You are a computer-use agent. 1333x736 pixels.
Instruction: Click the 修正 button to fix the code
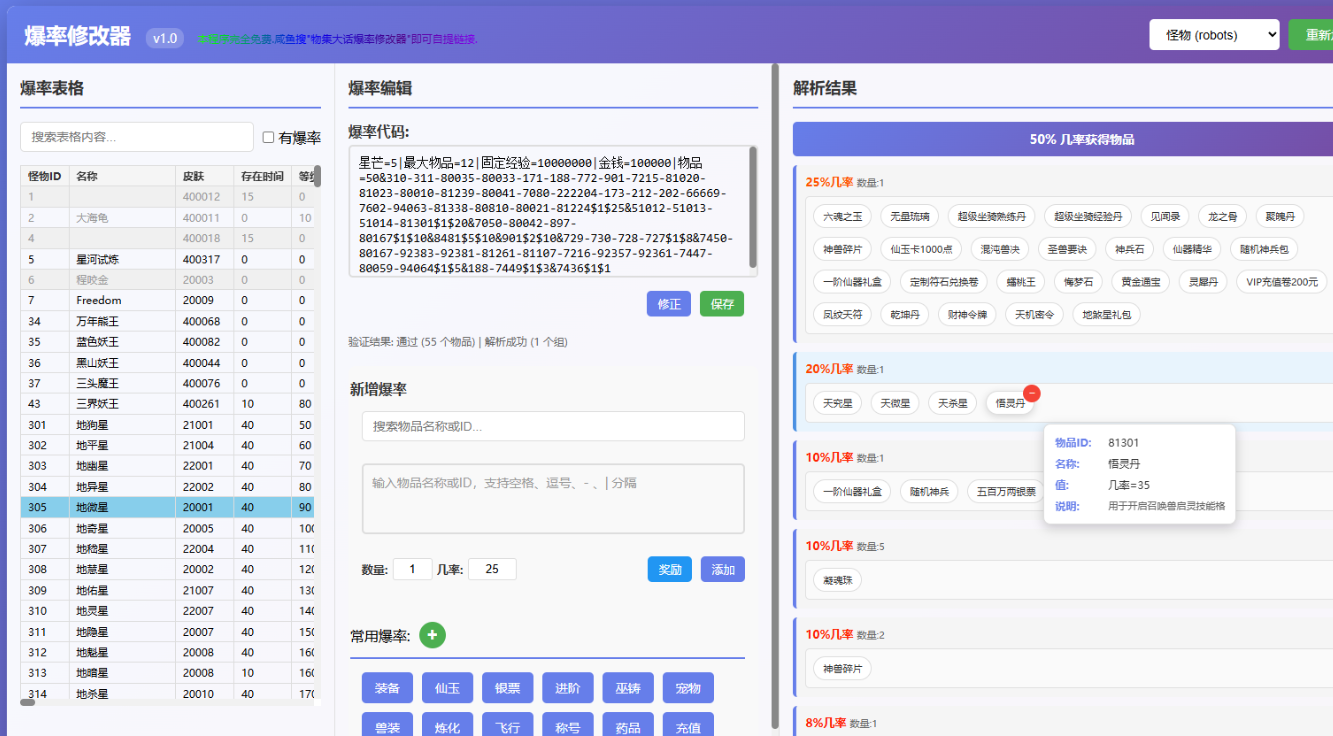point(669,304)
